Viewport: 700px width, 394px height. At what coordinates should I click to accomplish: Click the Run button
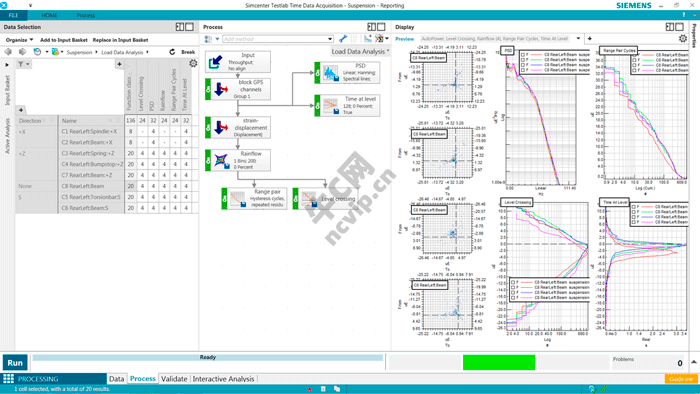coord(15,363)
